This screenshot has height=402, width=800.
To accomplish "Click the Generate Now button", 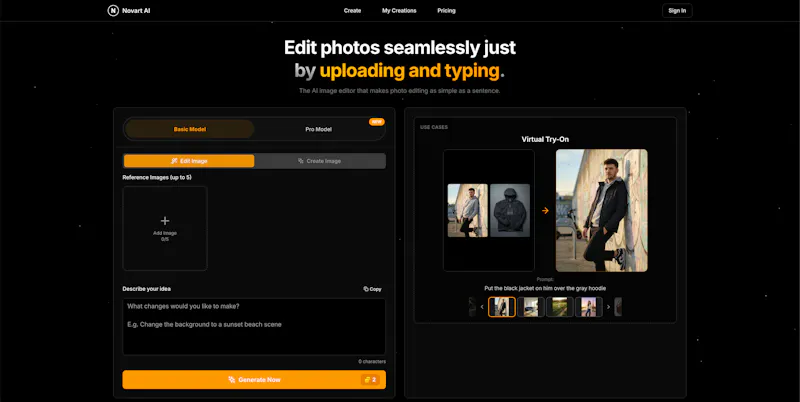I will tap(254, 380).
